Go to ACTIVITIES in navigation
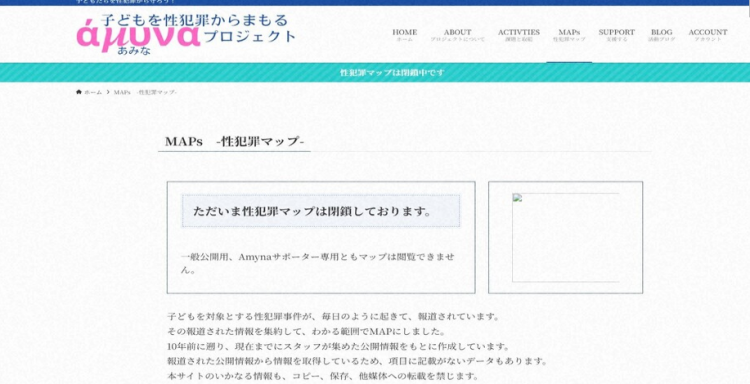This screenshot has width=750, height=384. tap(518, 35)
